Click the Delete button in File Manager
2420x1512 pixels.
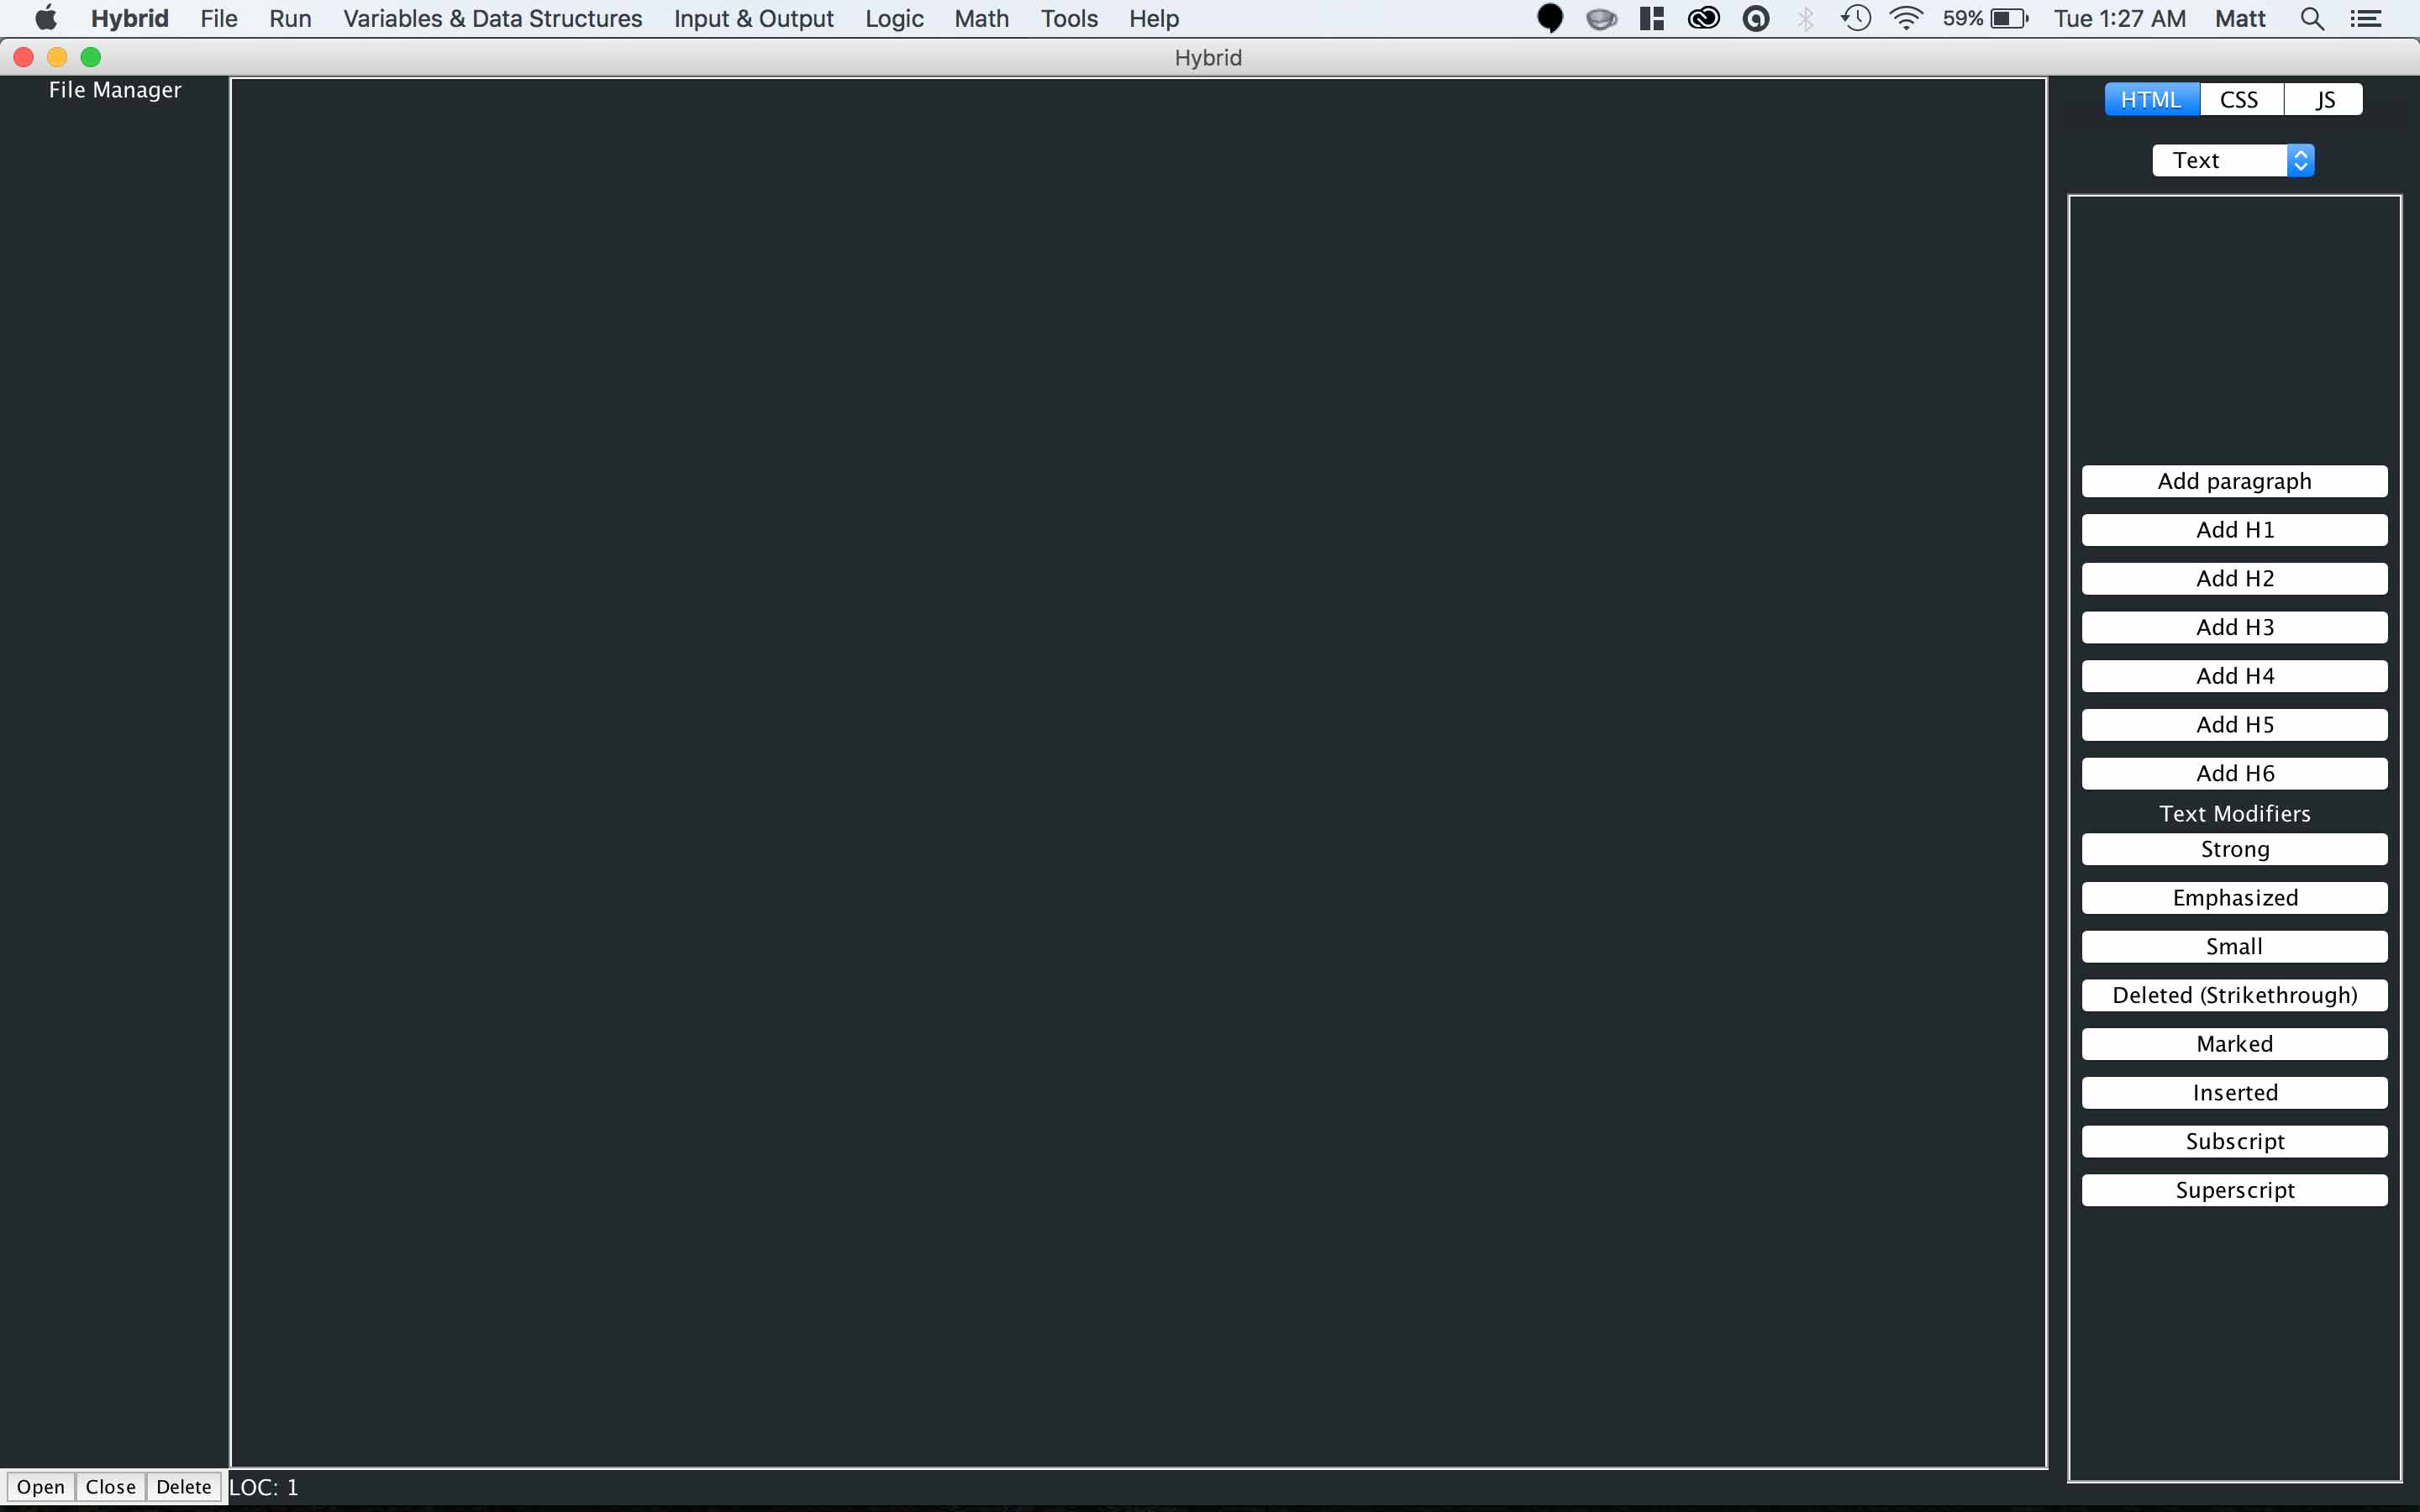point(183,1487)
